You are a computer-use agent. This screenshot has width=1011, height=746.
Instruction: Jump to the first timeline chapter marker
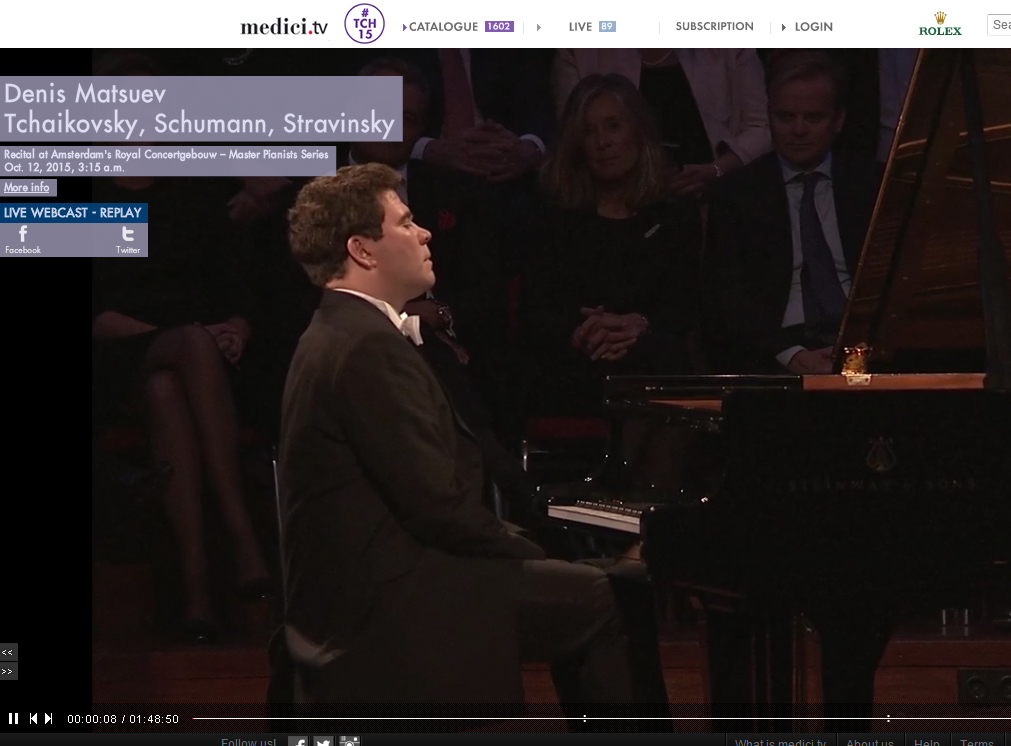(x=585, y=718)
